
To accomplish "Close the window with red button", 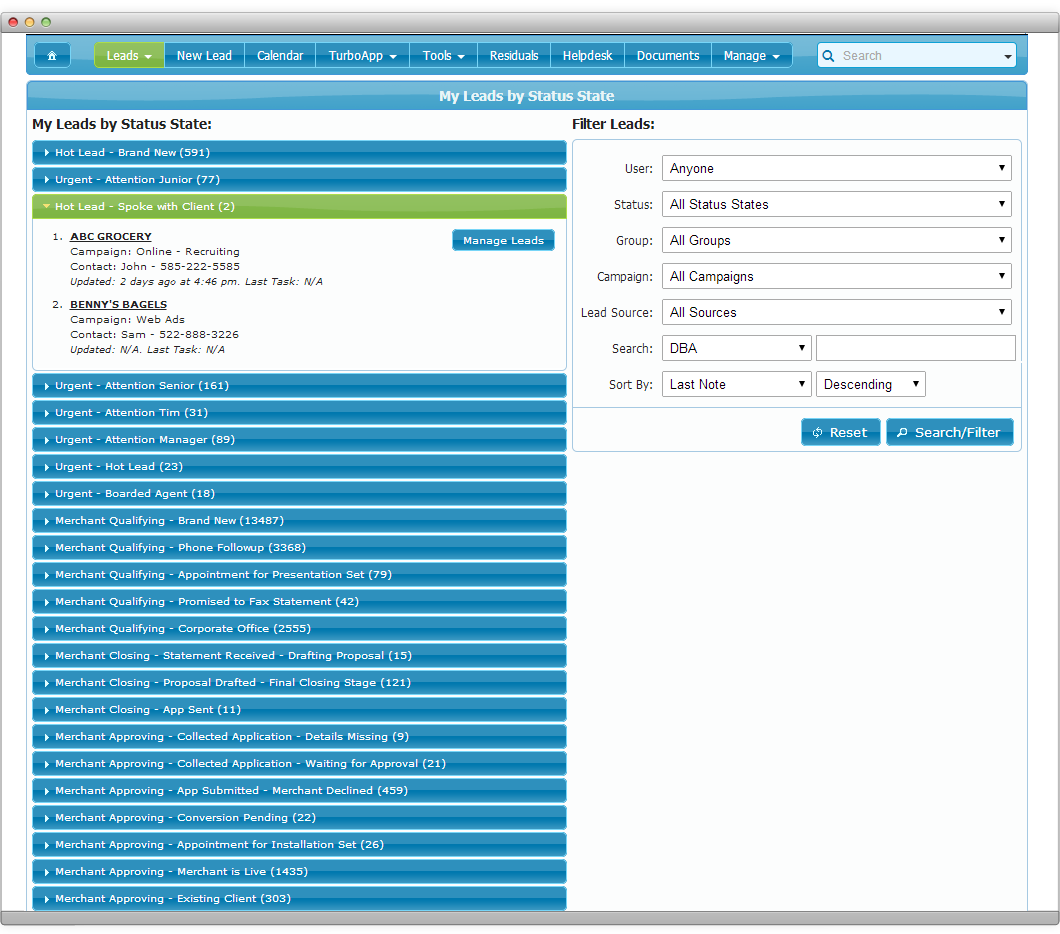I will (13, 22).
